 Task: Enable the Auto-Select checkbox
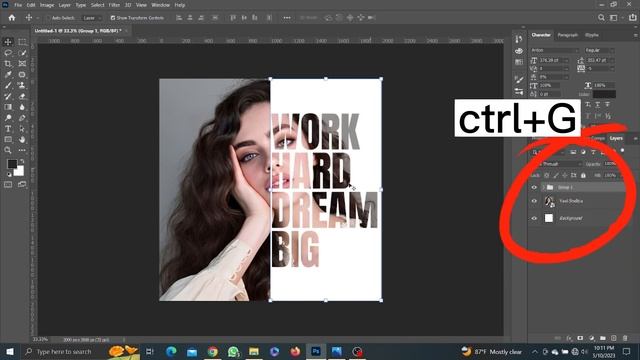(48, 18)
